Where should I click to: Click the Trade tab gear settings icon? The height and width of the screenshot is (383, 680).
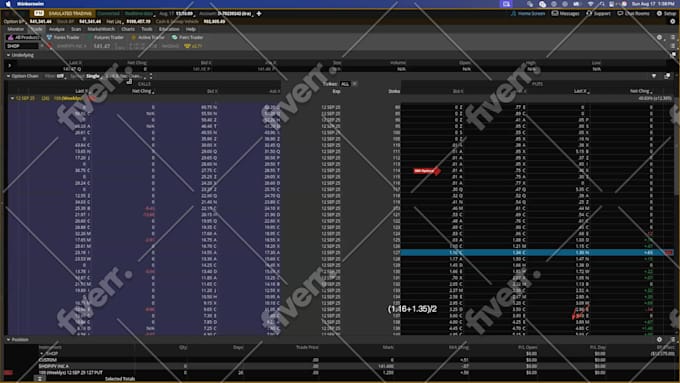click(659, 37)
